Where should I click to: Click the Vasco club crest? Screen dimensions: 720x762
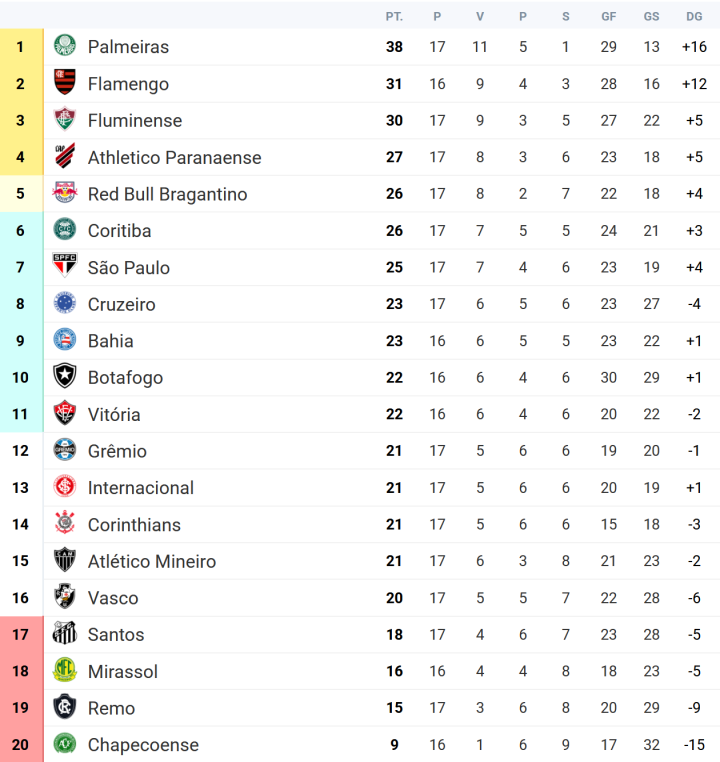pos(65,596)
